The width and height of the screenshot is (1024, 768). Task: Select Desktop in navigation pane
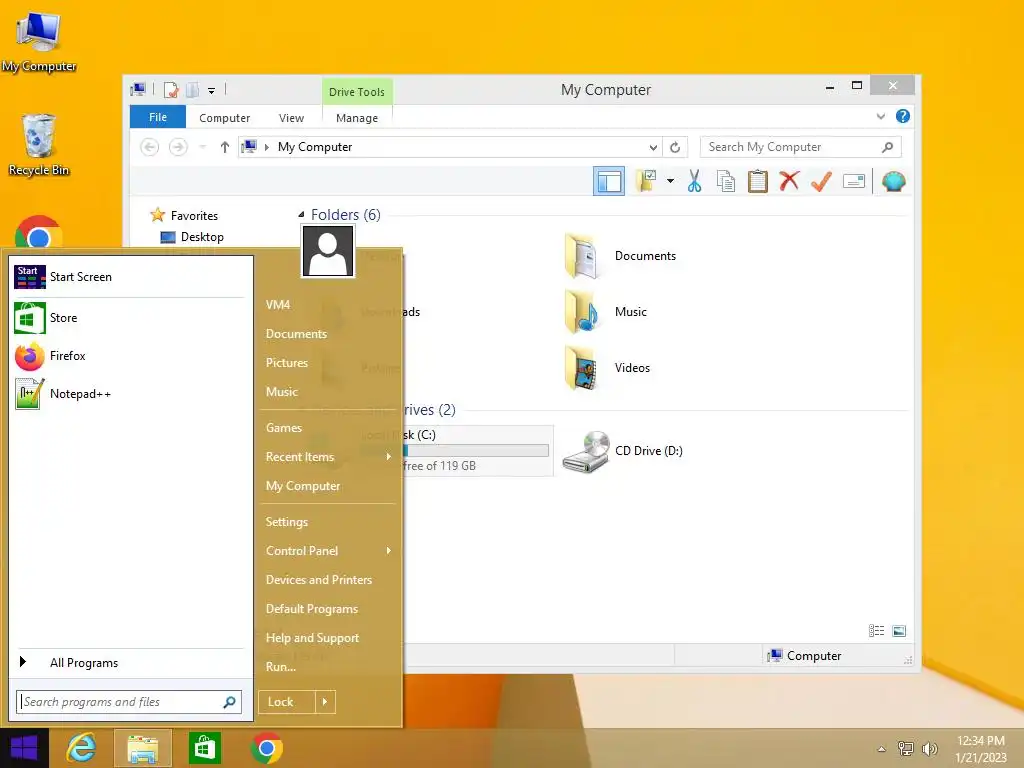click(192, 237)
